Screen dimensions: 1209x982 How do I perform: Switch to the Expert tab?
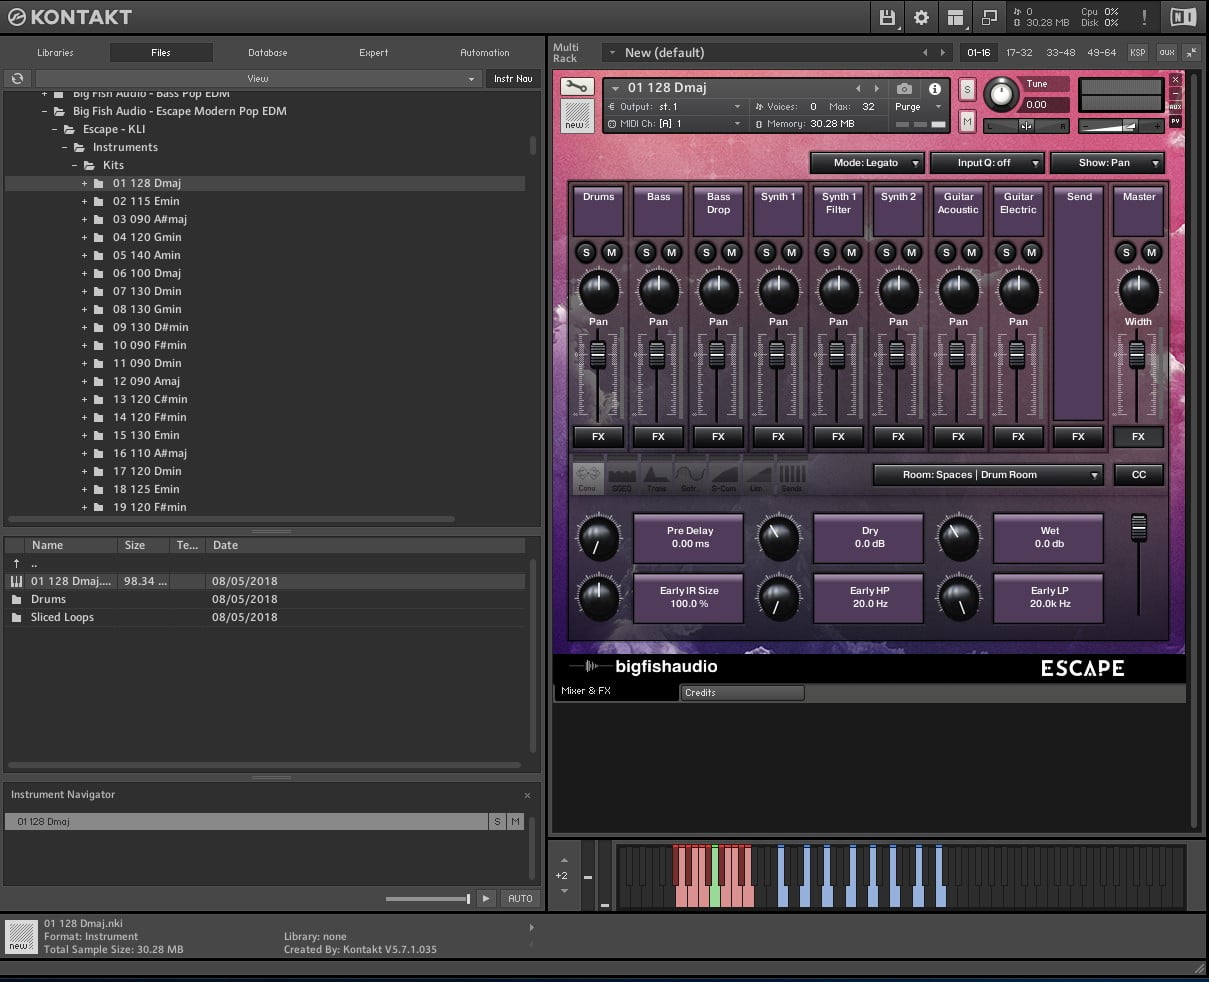374,52
